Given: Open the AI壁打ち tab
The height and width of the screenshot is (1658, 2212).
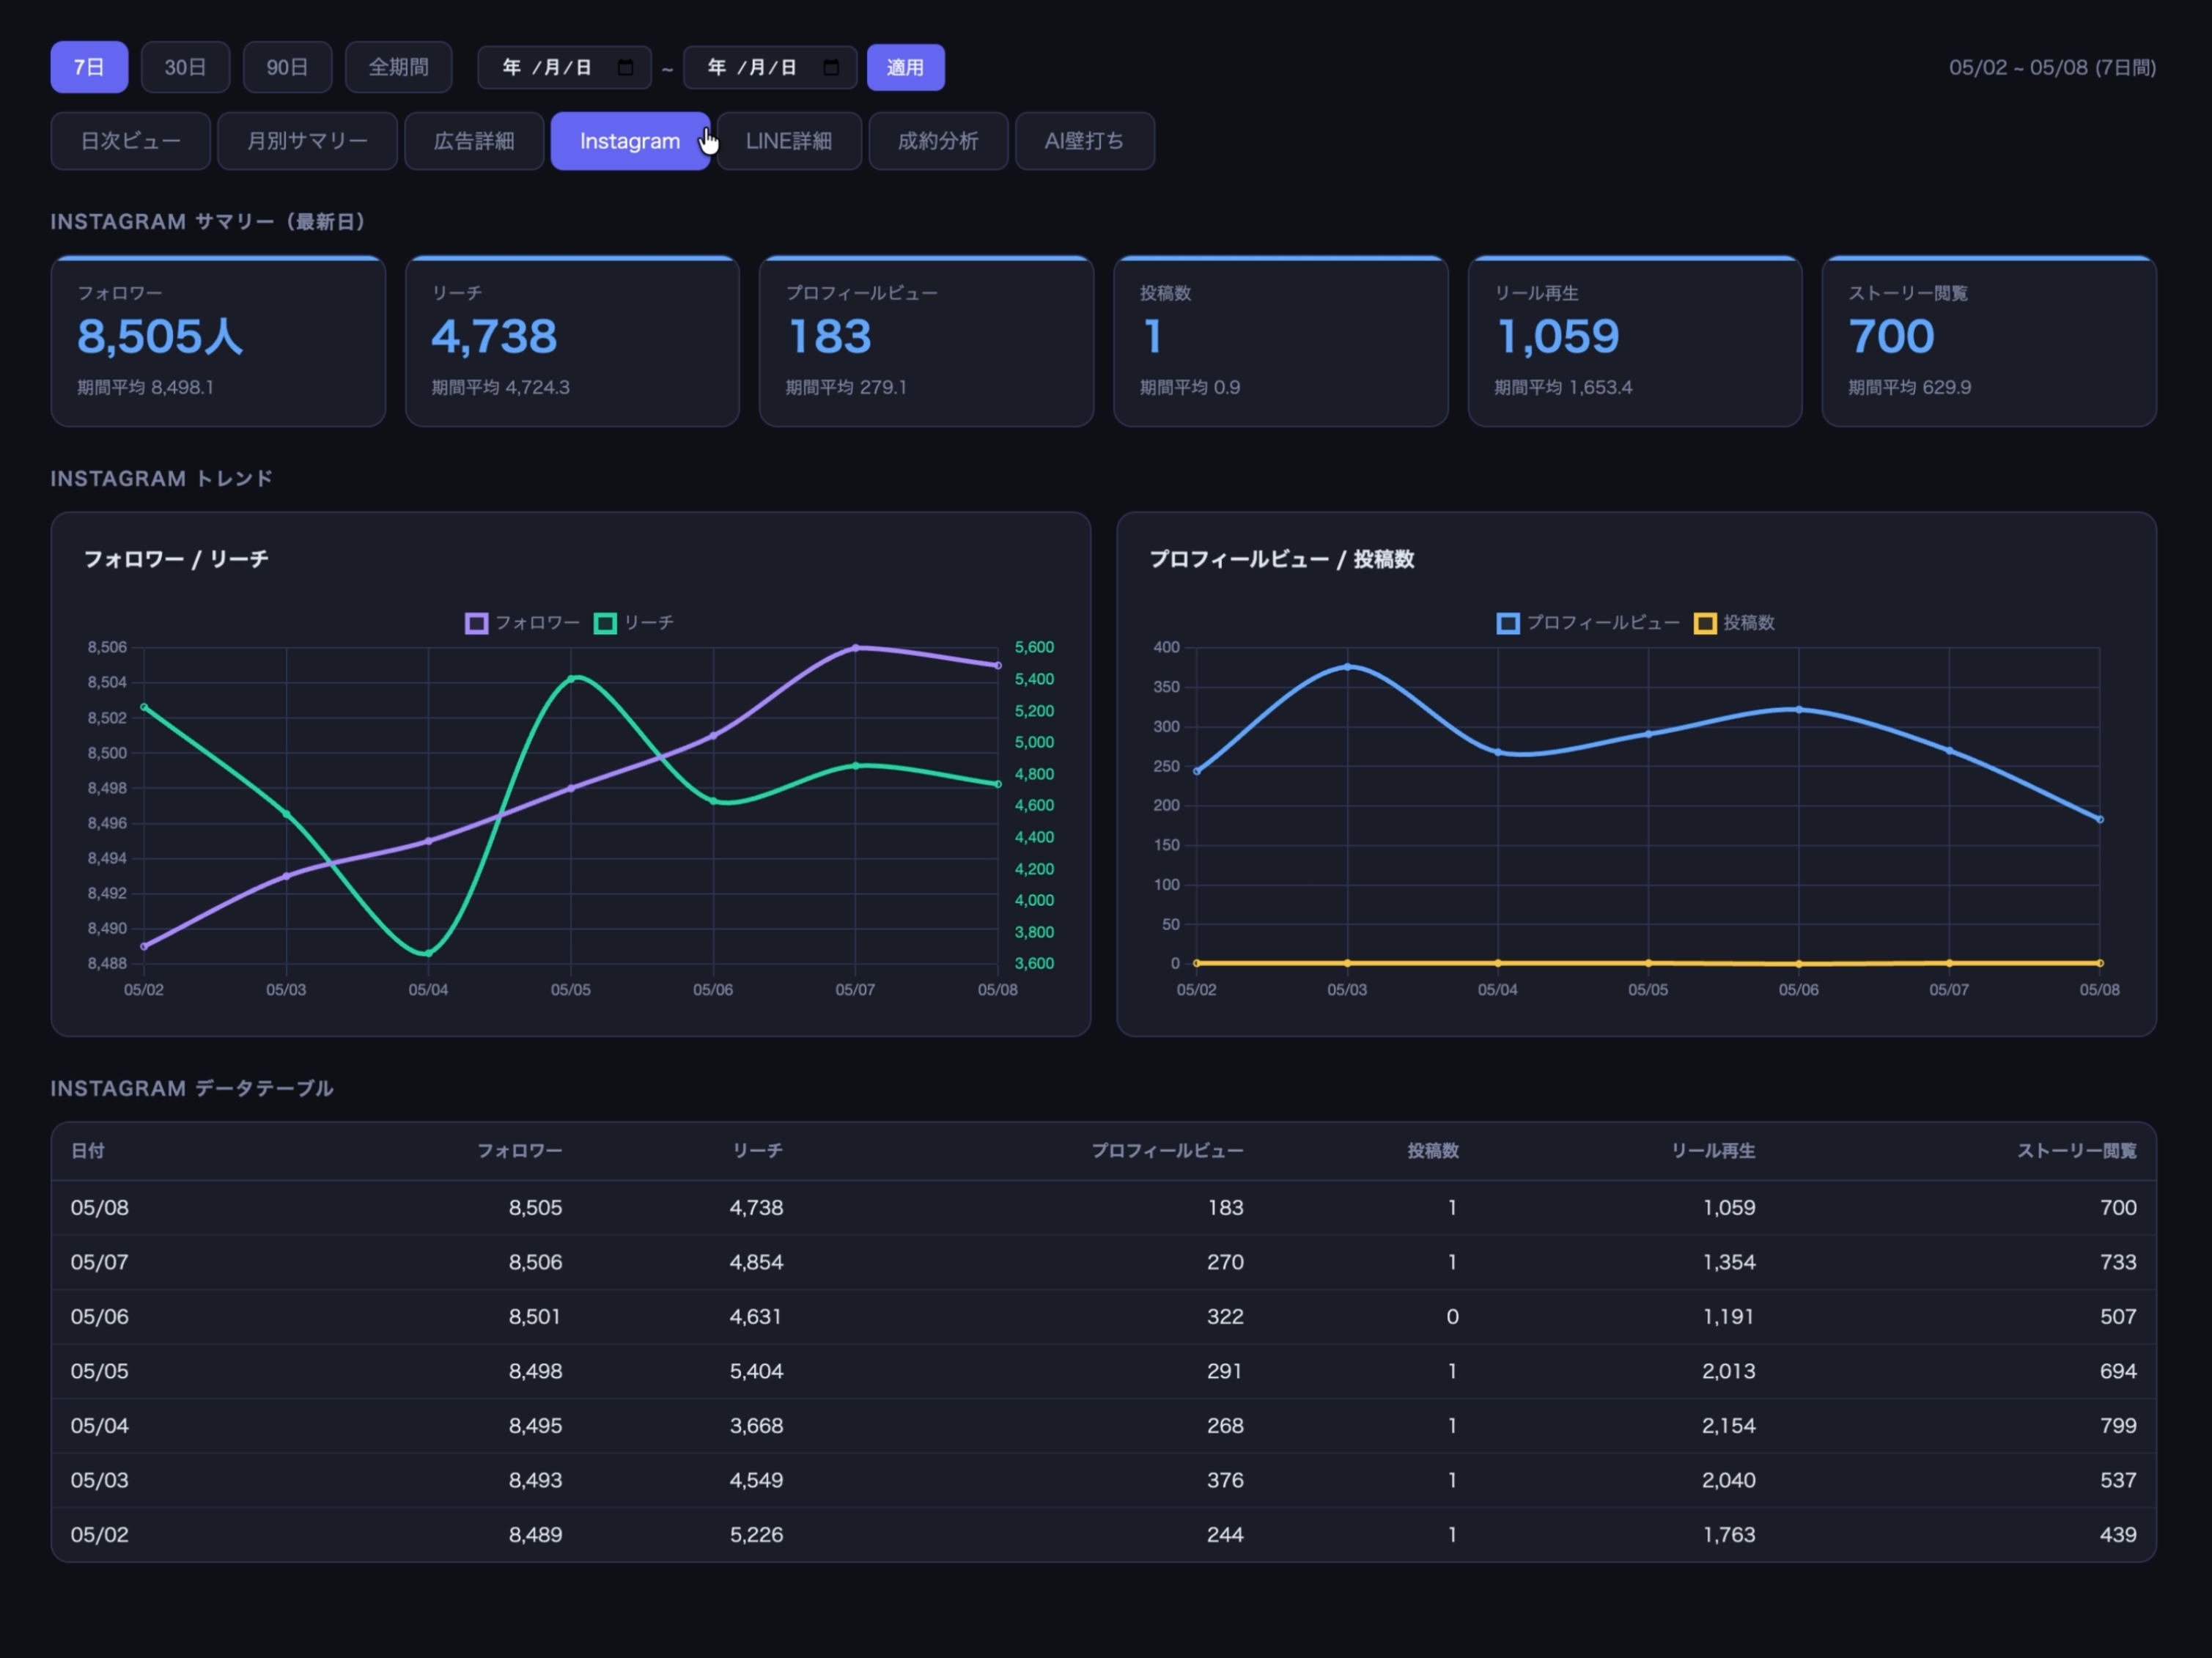Looking at the screenshot, I should (x=1085, y=141).
